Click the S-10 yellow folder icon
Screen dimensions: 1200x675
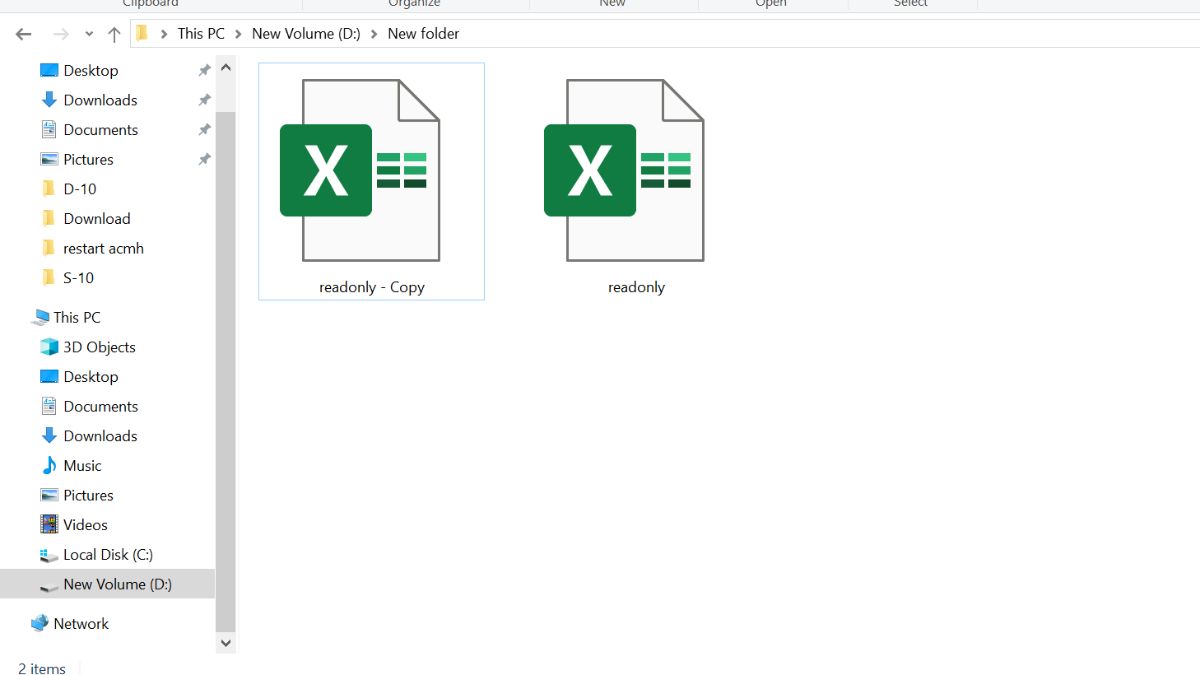[49, 278]
